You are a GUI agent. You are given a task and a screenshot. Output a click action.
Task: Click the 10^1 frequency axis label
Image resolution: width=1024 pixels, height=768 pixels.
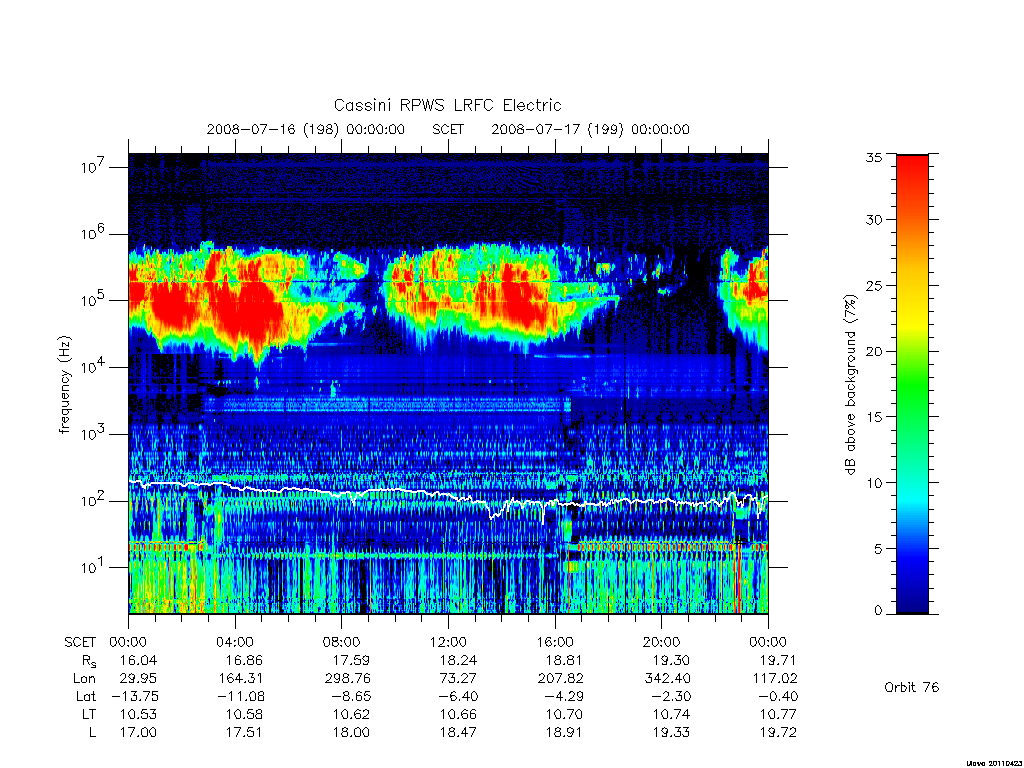pos(93,566)
